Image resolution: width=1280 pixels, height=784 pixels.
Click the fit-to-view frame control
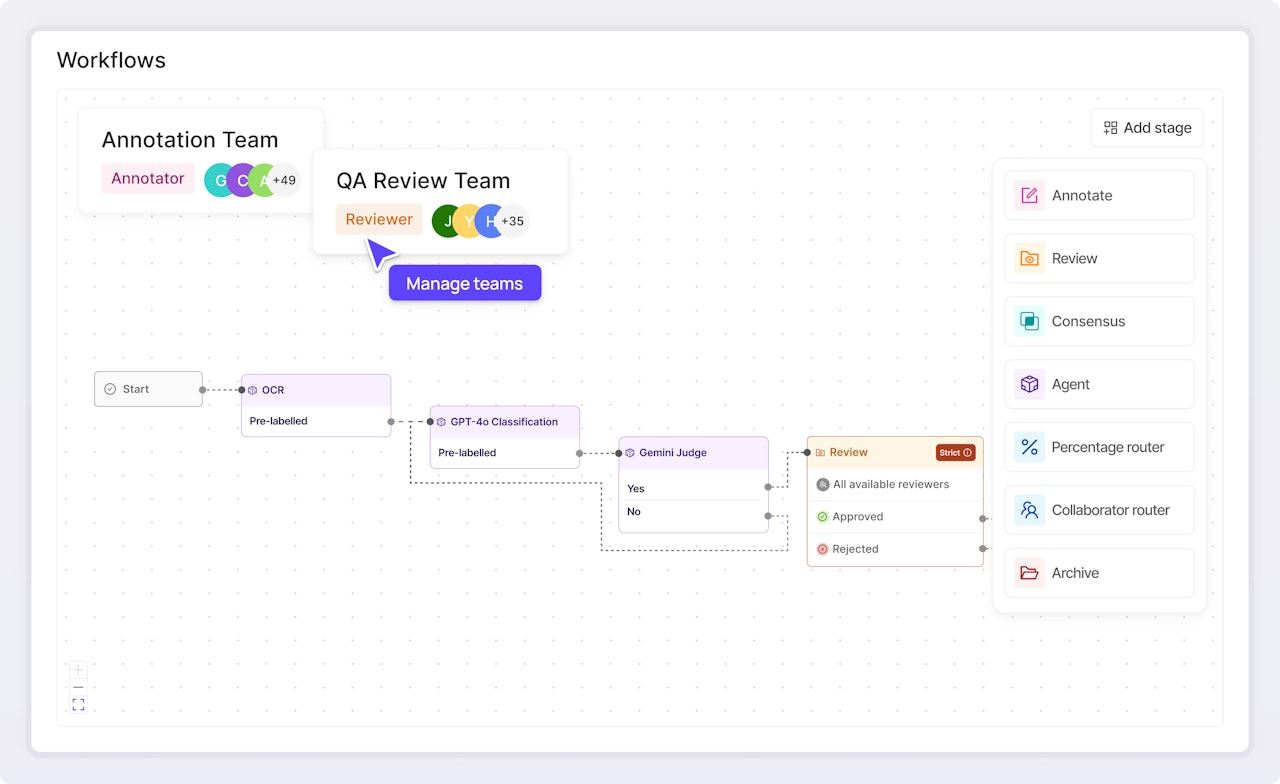(78, 704)
